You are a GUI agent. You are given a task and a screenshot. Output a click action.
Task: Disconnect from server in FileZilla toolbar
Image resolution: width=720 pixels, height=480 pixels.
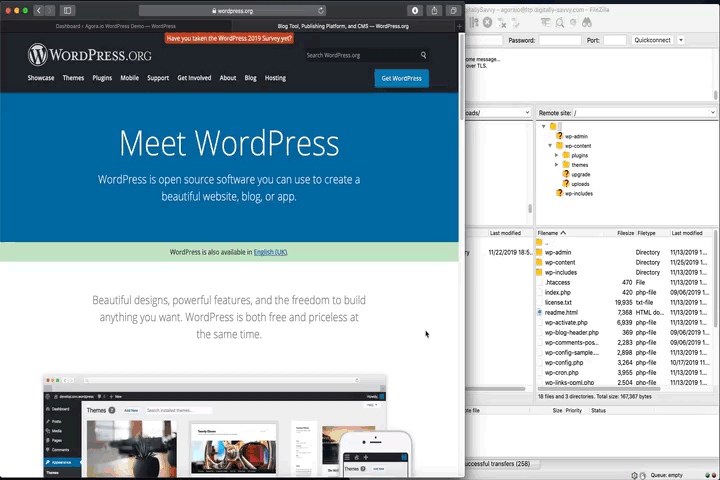click(x=502, y=22)
